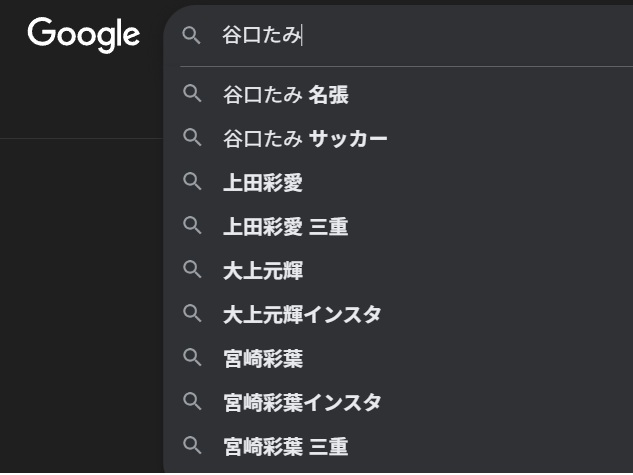Click the search icon in the search box
Image resolution: width=633 pixels, height=475 pixels.
pos(192,36)
